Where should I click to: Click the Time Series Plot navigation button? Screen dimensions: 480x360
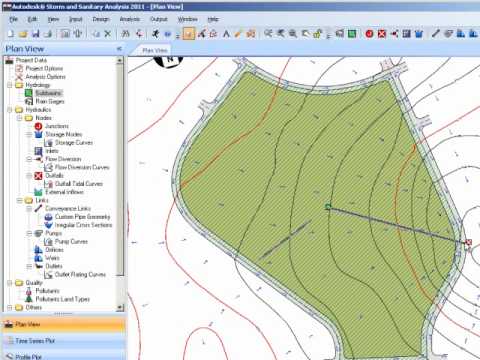click(64, 341)
